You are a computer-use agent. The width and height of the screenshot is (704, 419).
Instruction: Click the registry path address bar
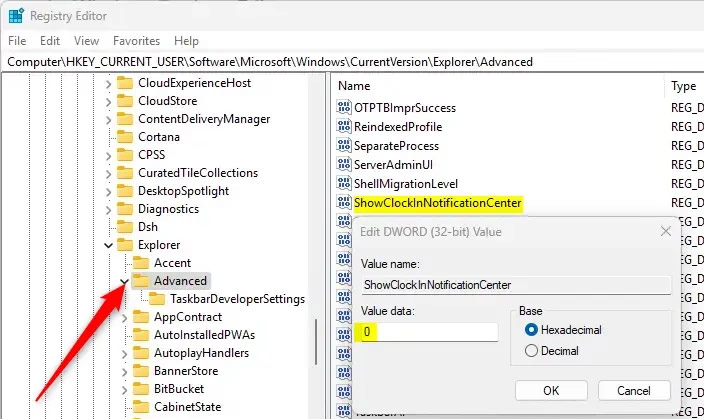[x=352, y=62]
